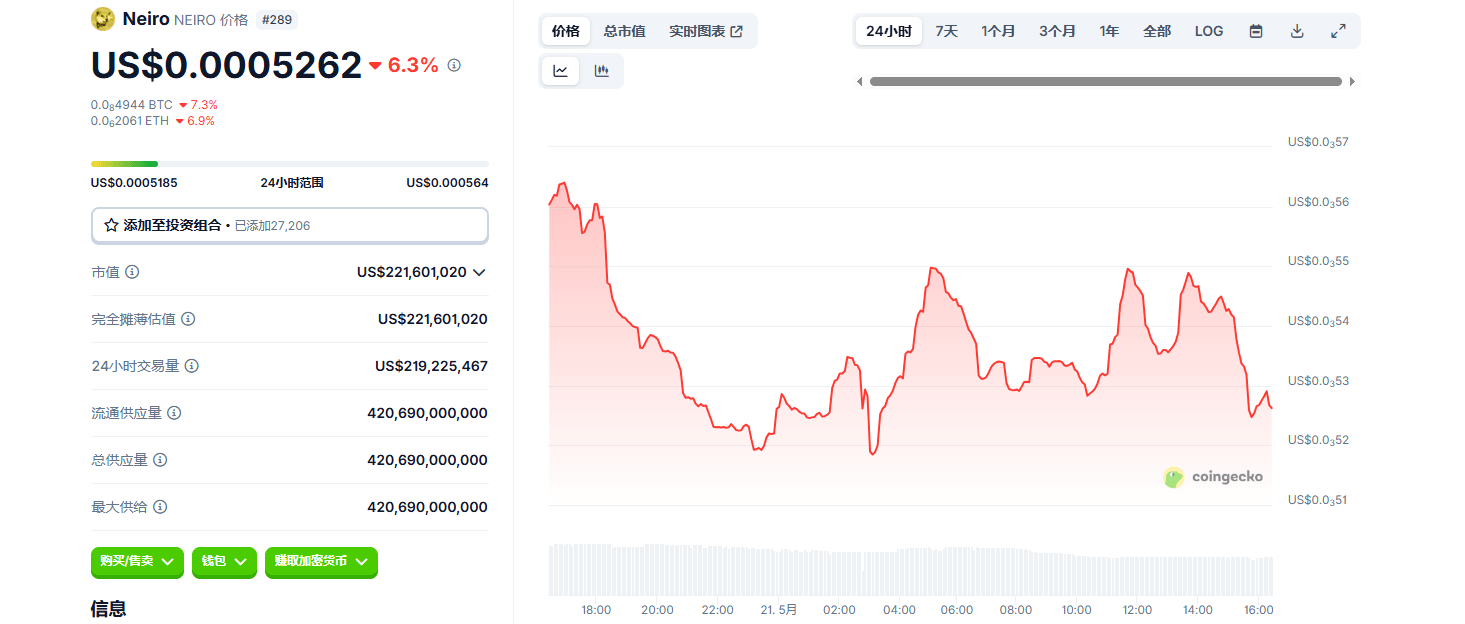Toggle LOG scale on chart
The width and height of the screenshot is (1465, 624).
pos(1209,31)
